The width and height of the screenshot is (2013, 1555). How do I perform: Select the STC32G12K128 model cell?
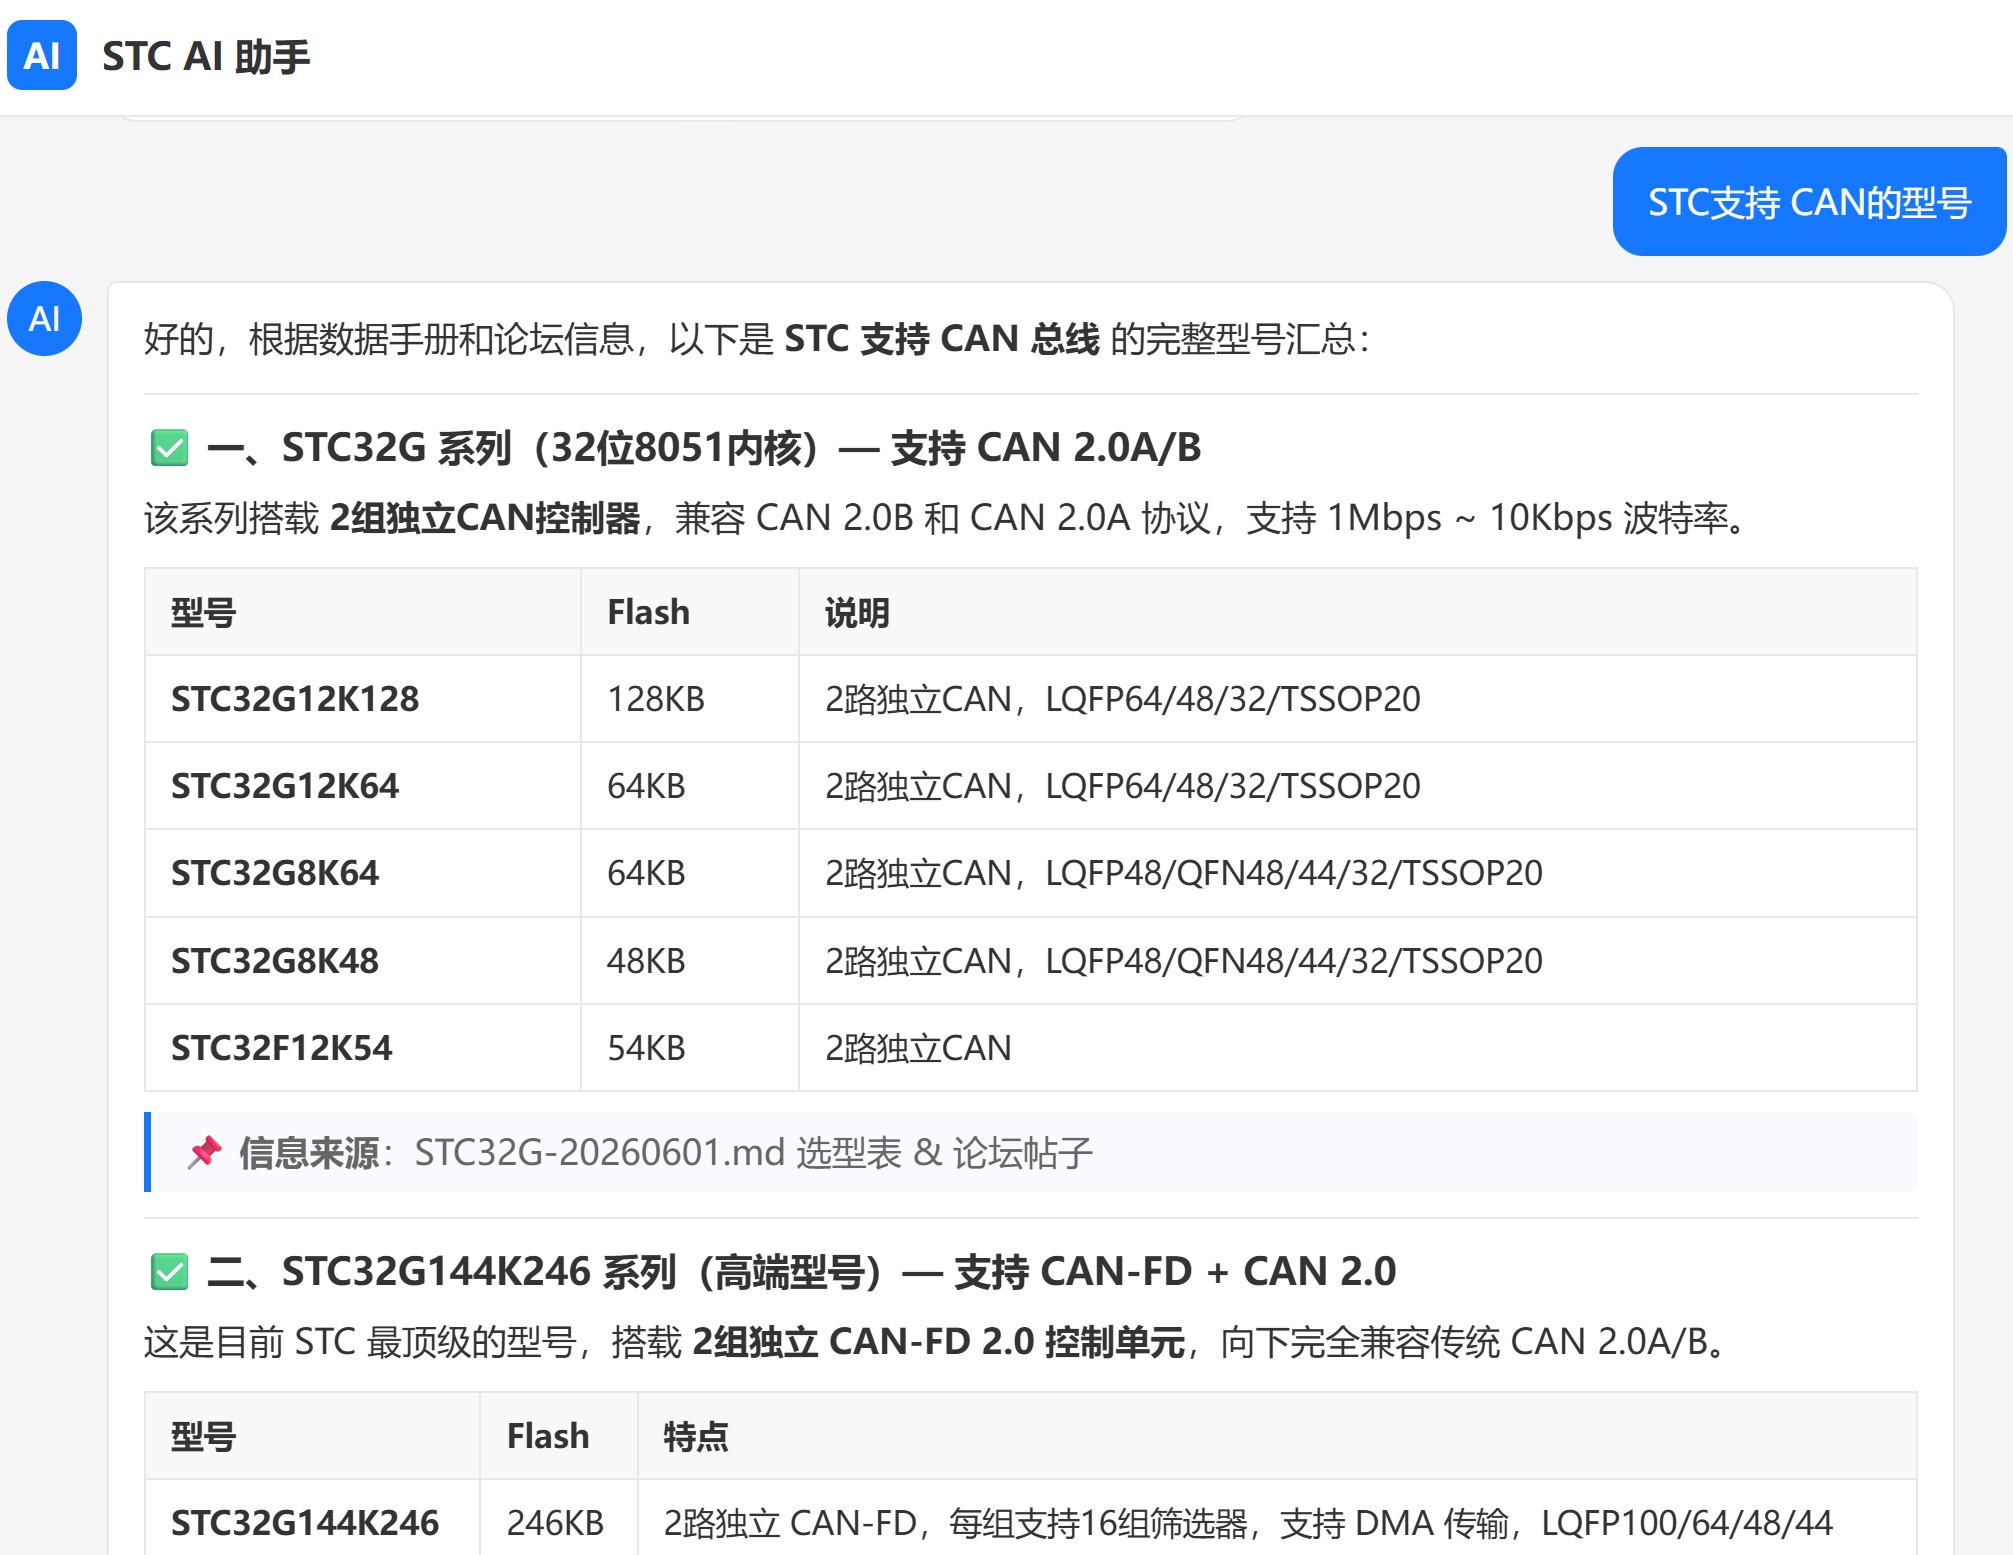coord(363,699)
